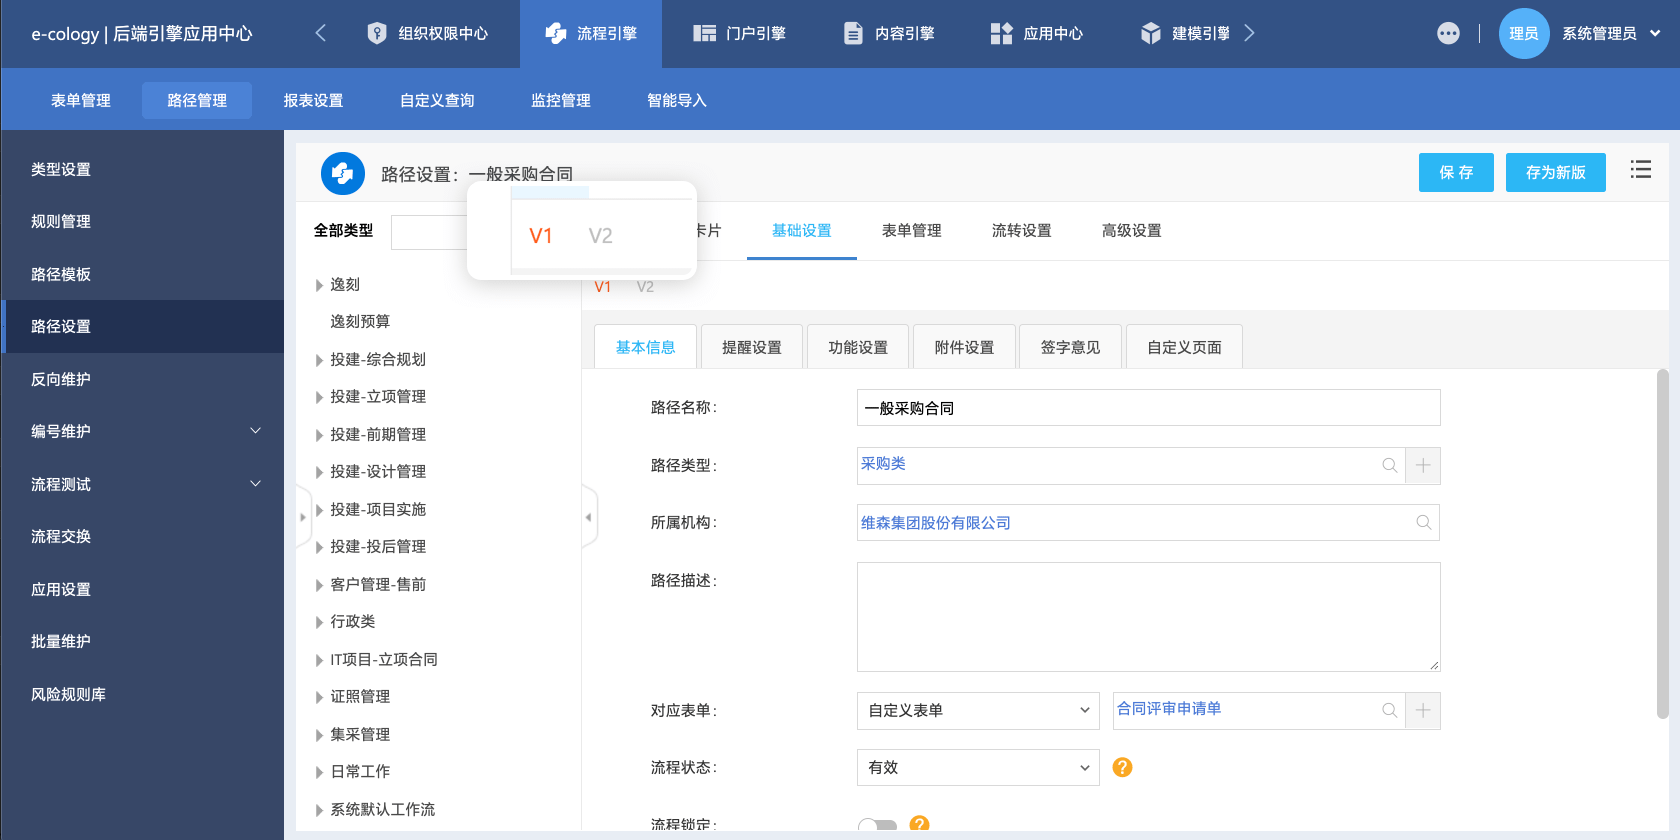Open the 流转设置 tab

click(1022, 230)
